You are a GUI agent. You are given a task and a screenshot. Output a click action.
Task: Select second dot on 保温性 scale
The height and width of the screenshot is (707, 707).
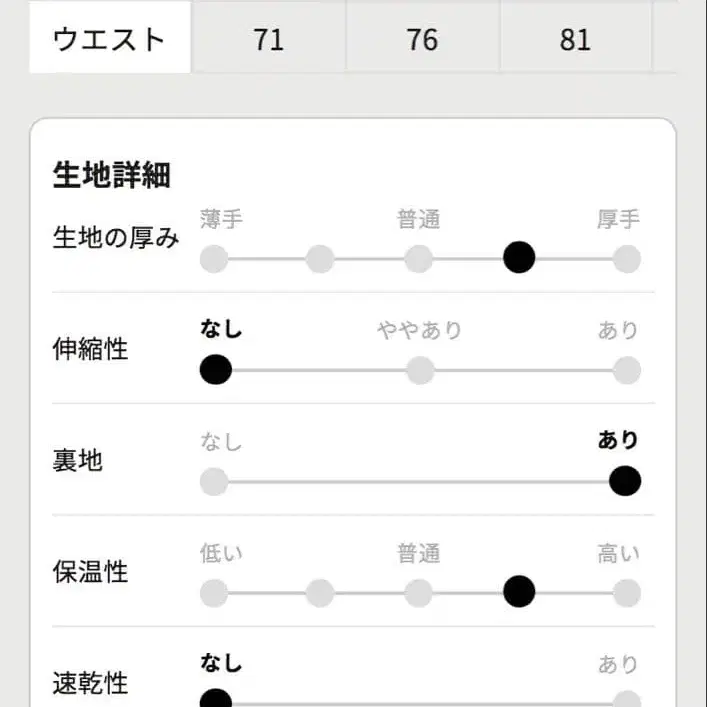click(319, 593)
